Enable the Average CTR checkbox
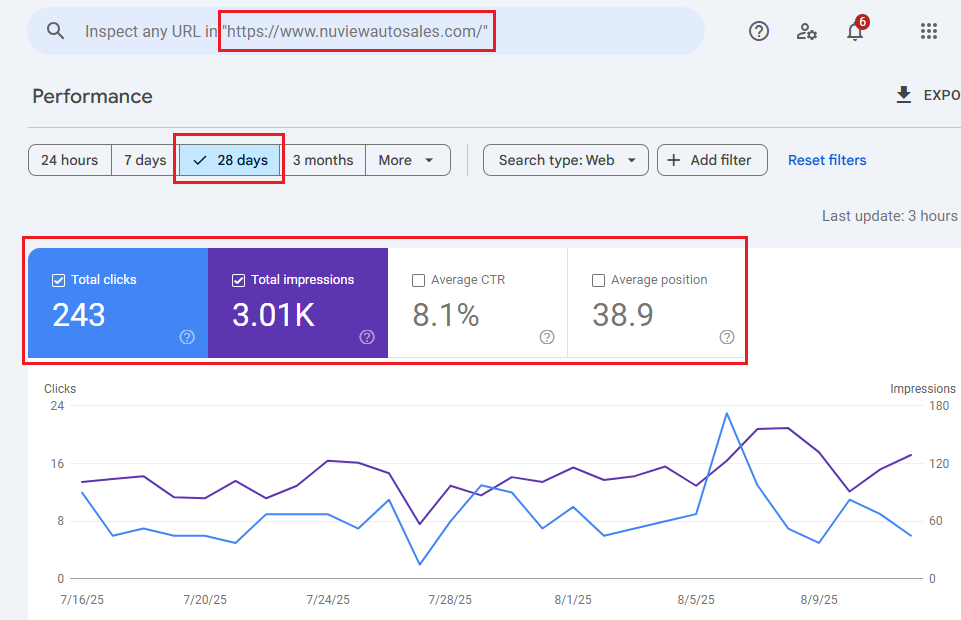This screenshot has width=961, height=620. pos(418,280)
